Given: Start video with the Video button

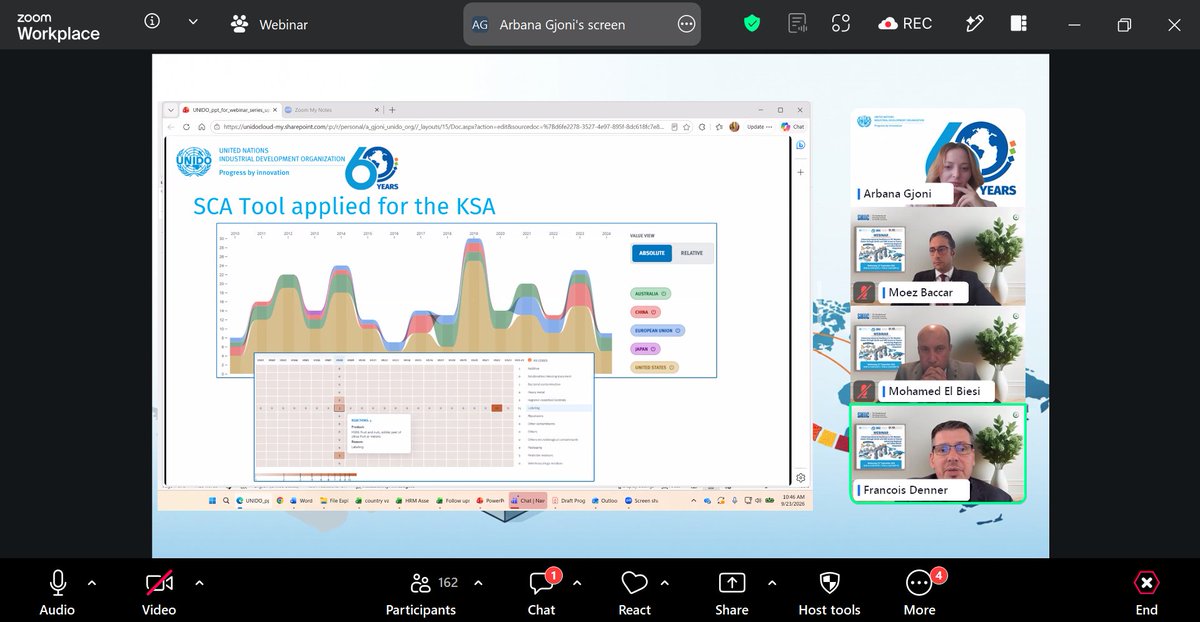Looking at the screenshot, I should pyautogui.click(x=159, y=591).
